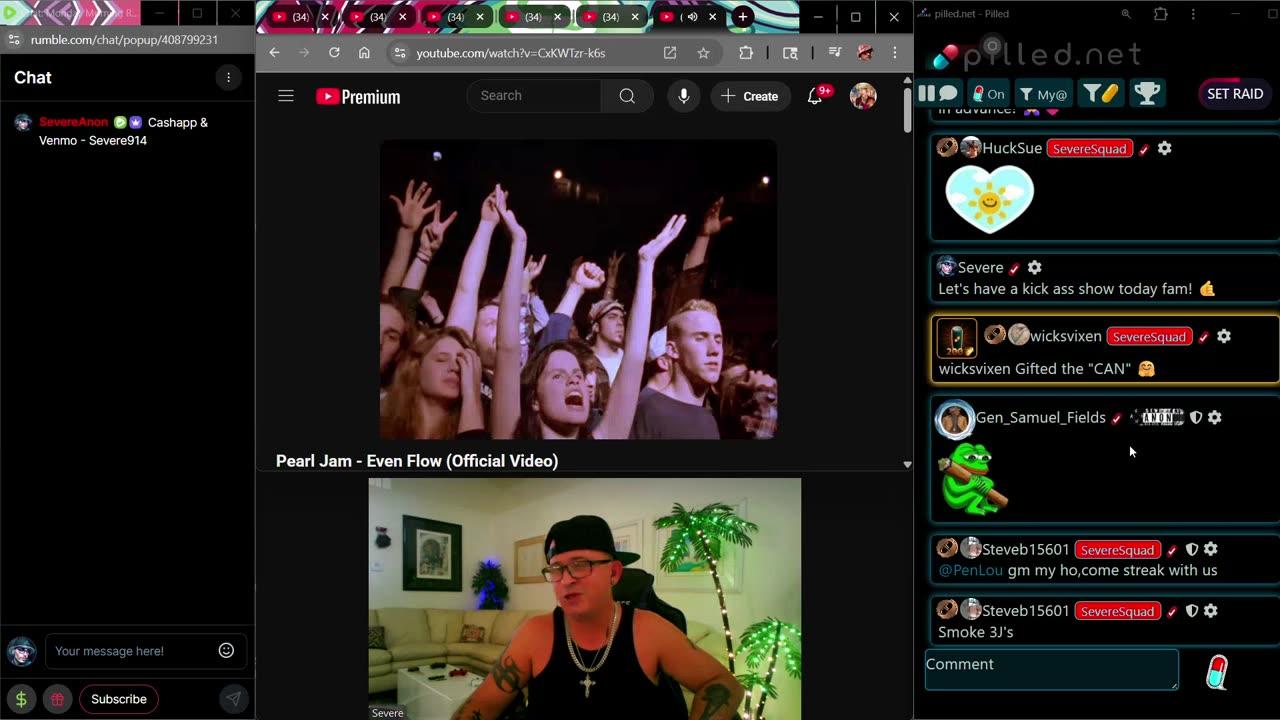Toggle the 'My@' mentions filter
This screenshot has width=1280, height=720.
tap(1043, 93)
